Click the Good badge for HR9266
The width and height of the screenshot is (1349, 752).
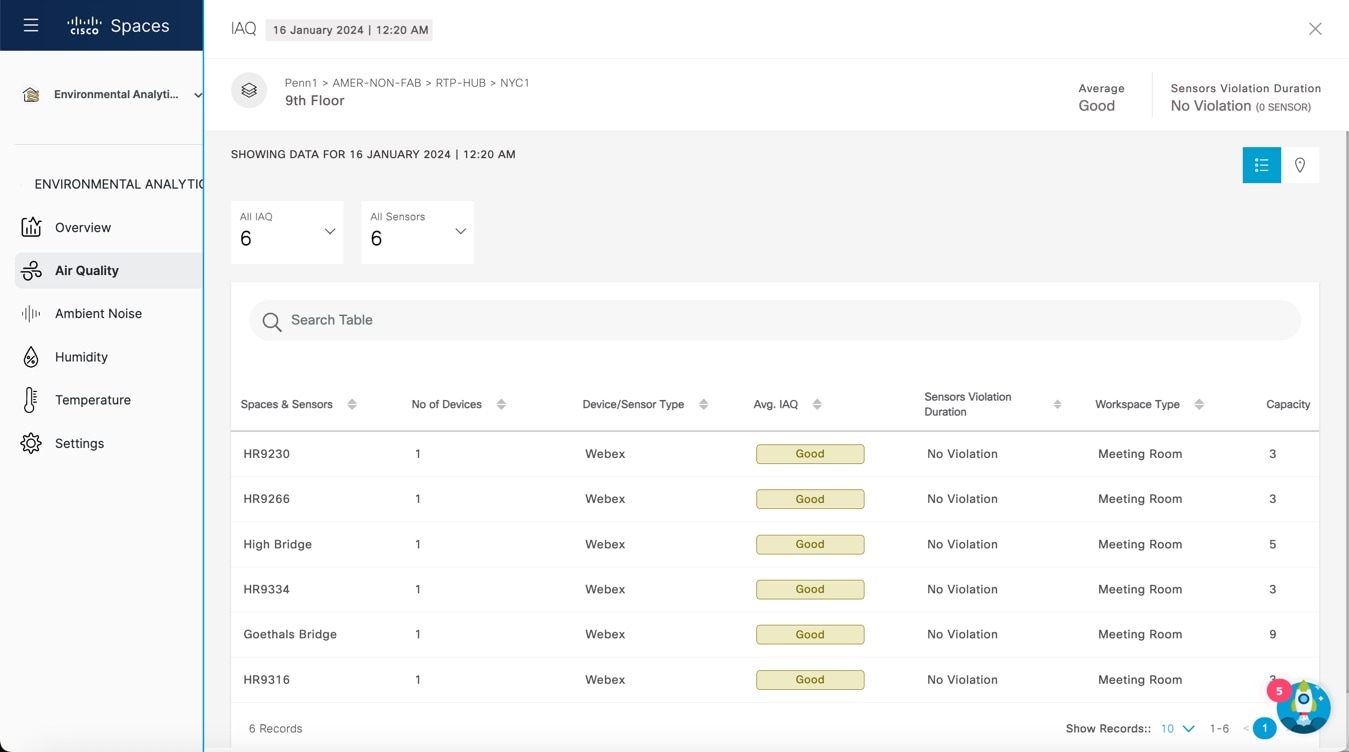(x=810, y=499)
